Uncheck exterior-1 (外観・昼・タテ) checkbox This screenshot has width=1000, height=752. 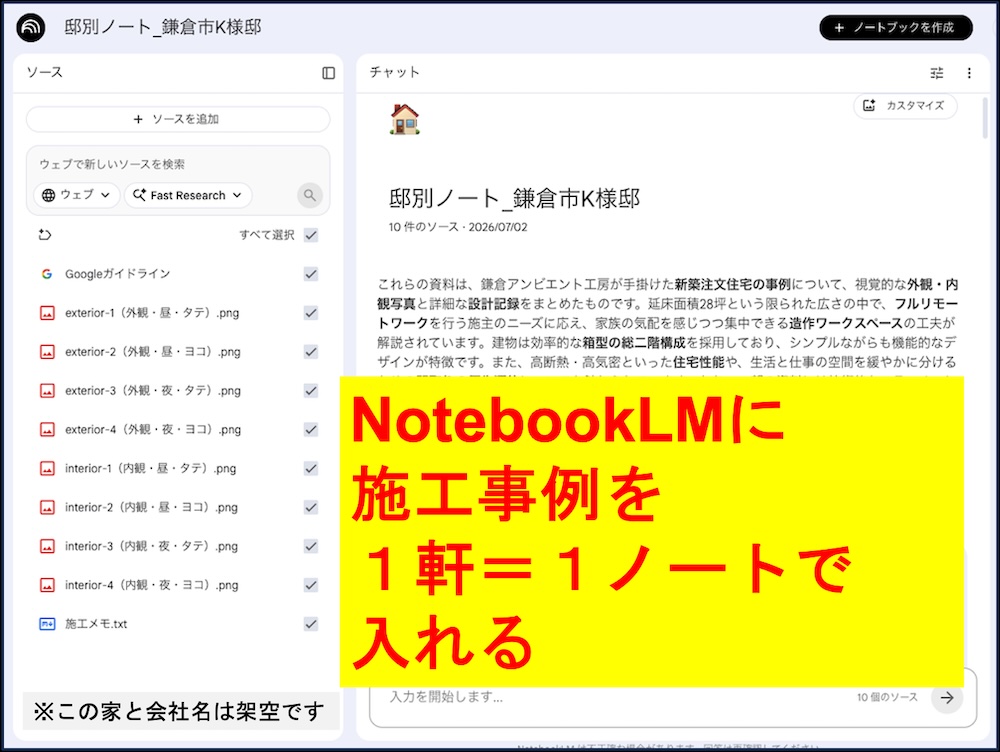pyautogui.click(x=311, y=313)
